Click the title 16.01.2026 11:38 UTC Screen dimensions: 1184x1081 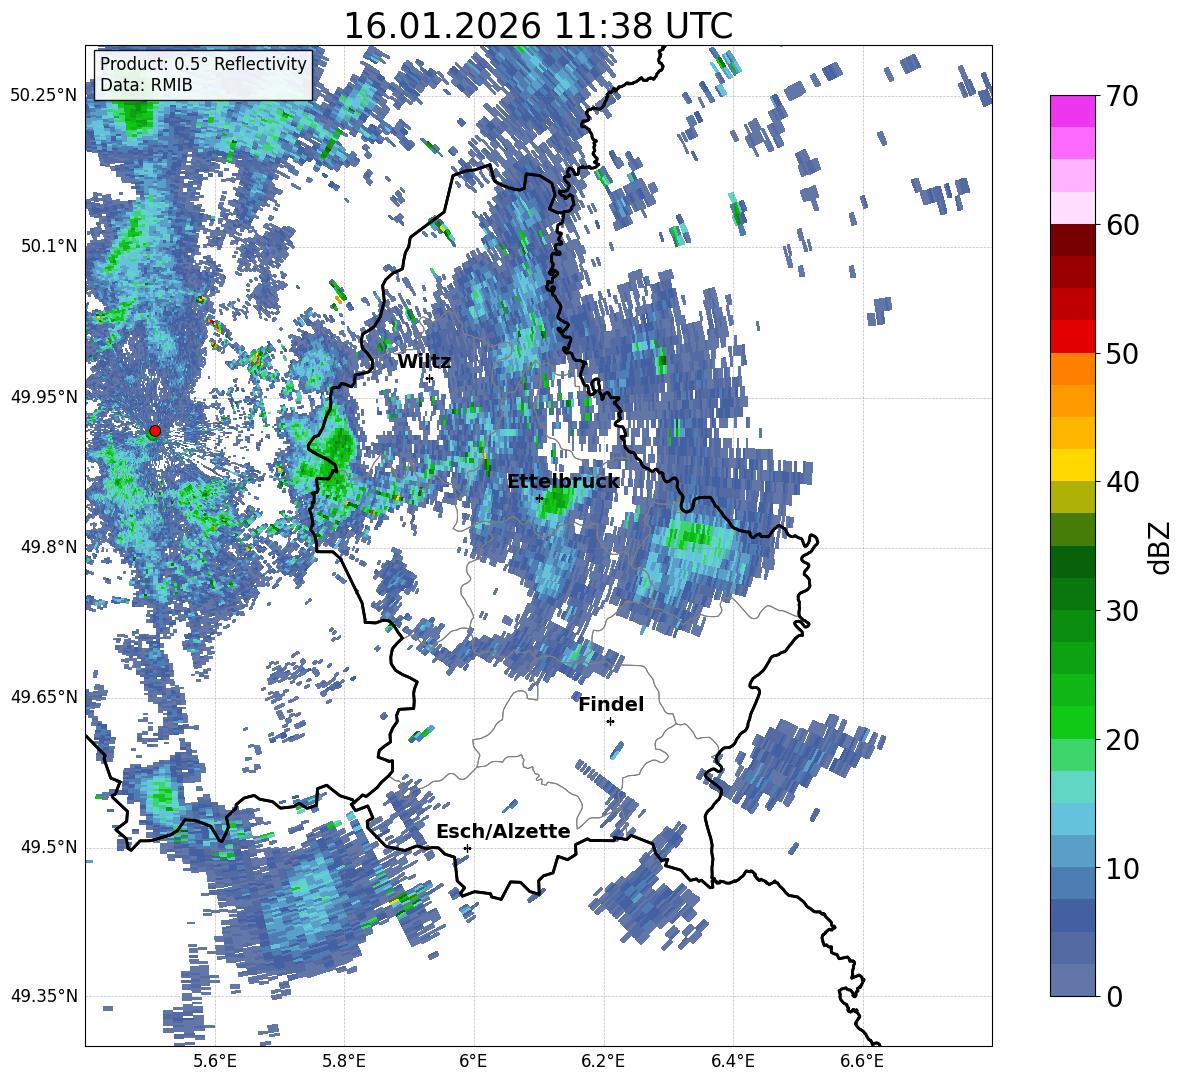pyautogui.click(x=538, y=26)
